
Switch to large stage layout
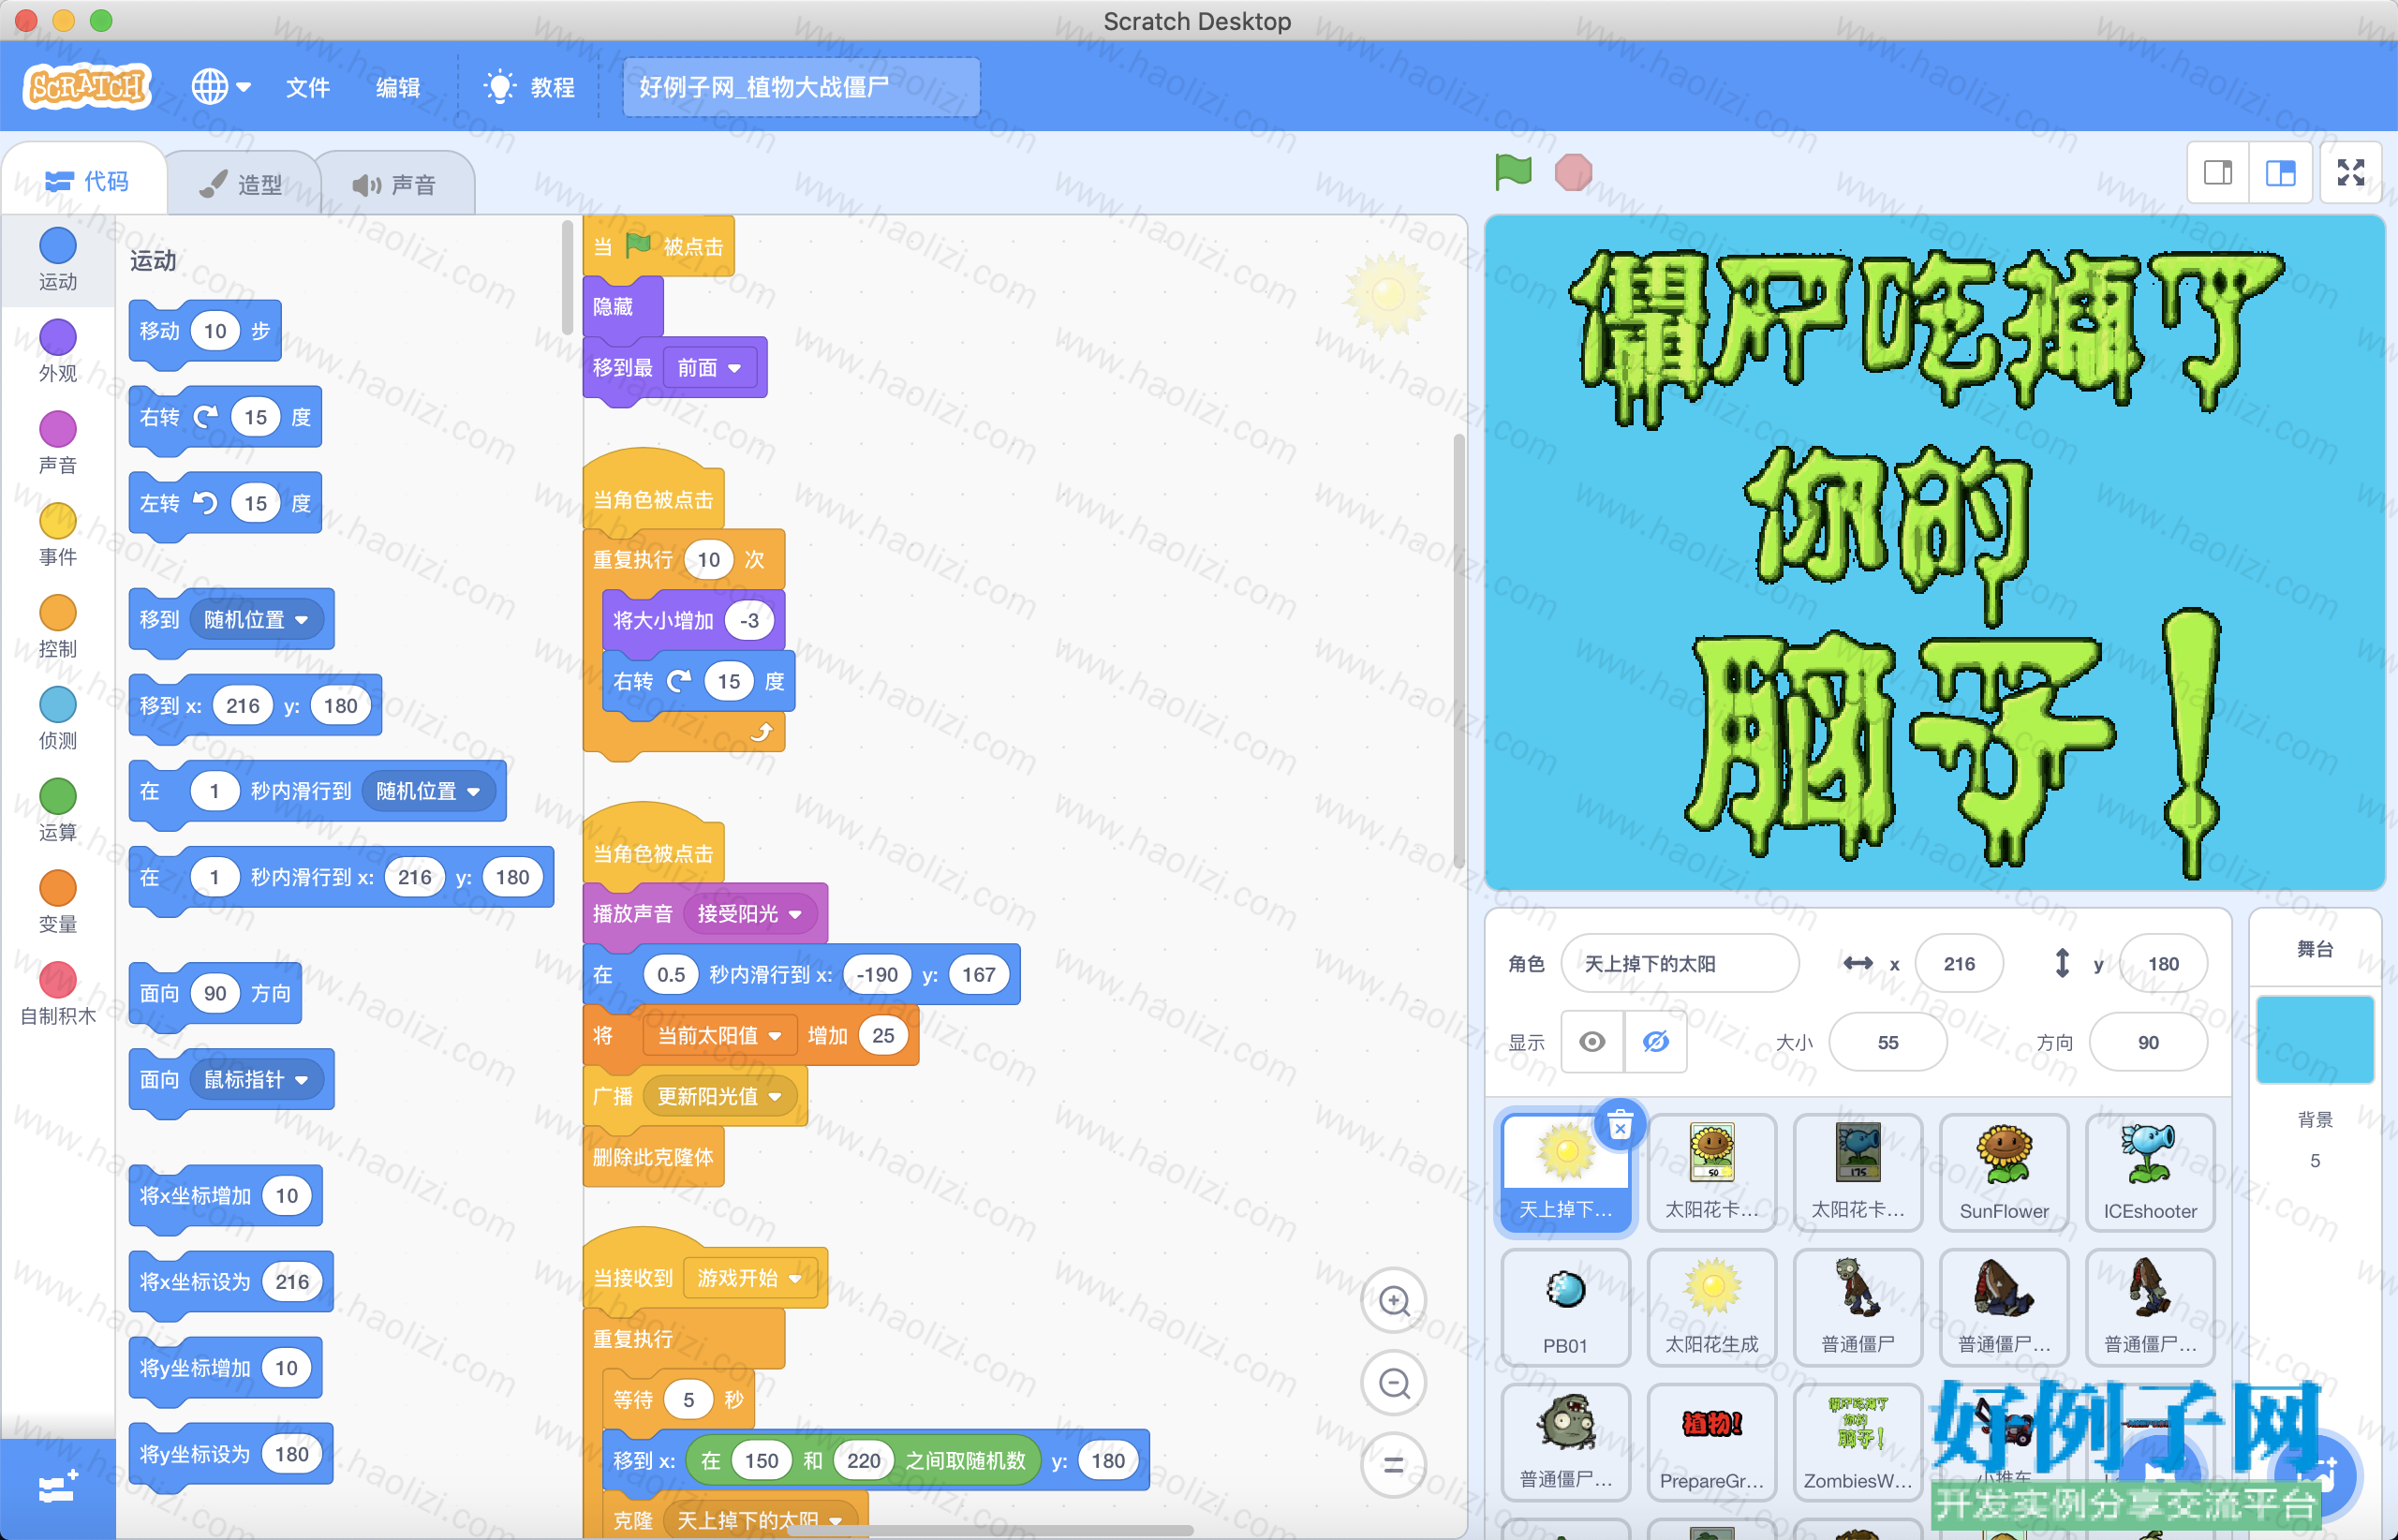[x=2280, y=173]
